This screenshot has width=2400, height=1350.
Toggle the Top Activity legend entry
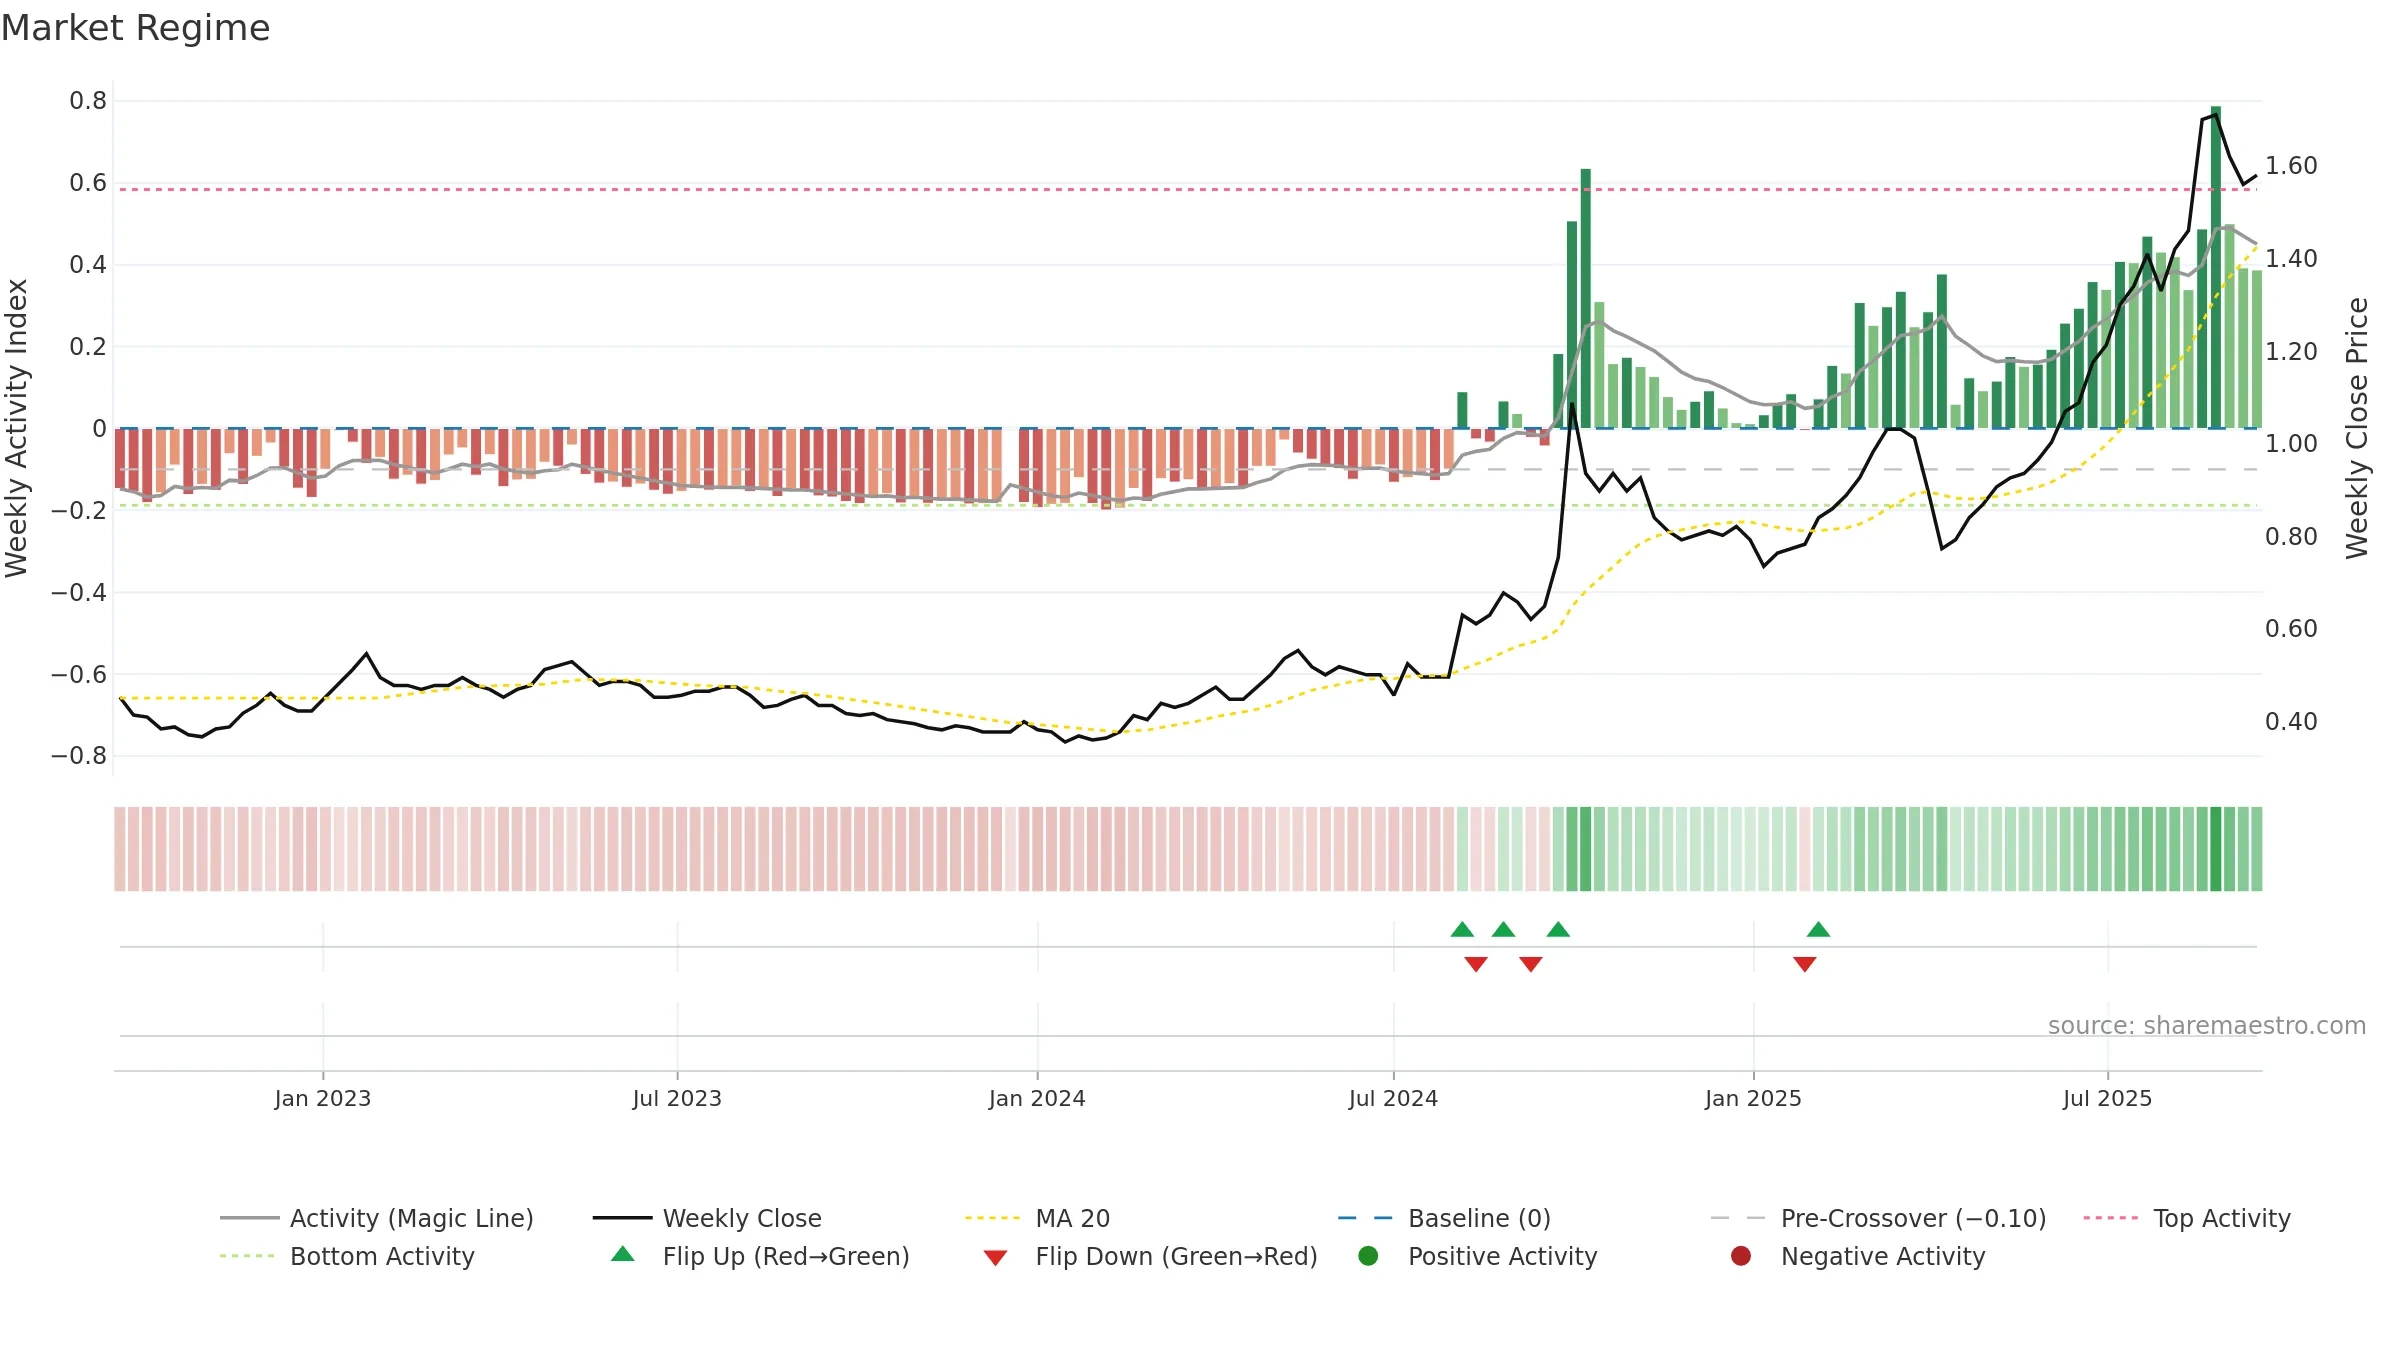2187,1218
